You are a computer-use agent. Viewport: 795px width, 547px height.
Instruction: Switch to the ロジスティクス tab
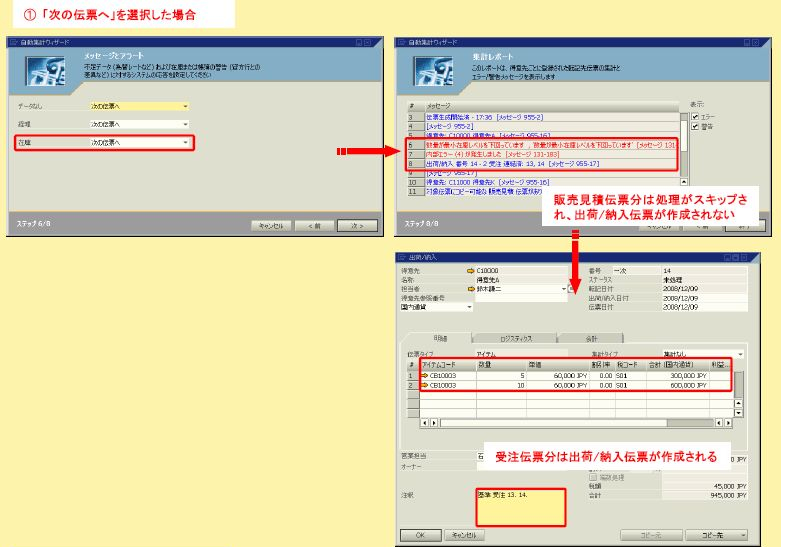click(x=513, y=338)
